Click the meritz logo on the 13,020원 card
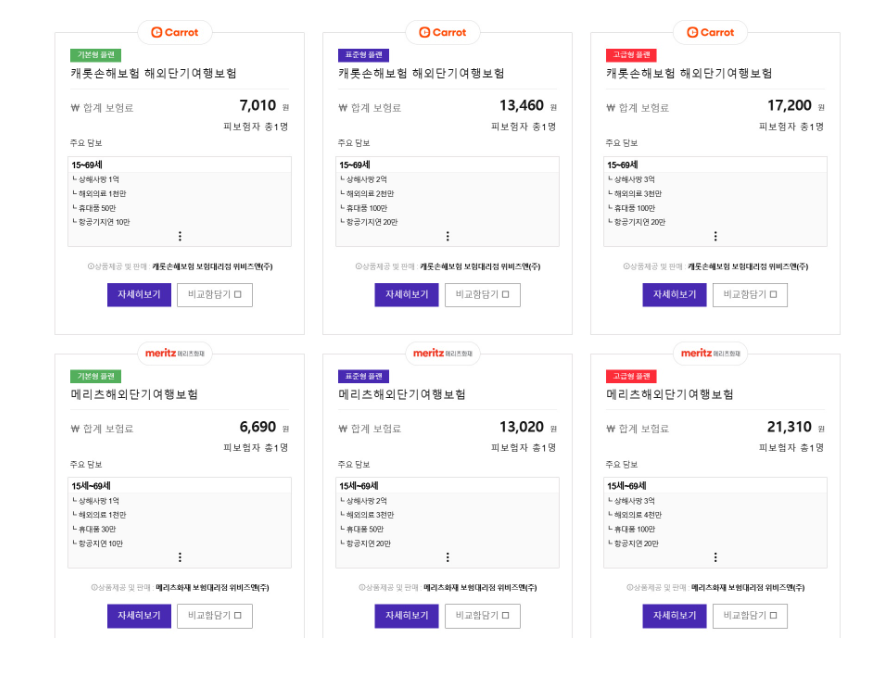This screenshot has width=894, height=673. pyautogui.click(x=444, y=354)
